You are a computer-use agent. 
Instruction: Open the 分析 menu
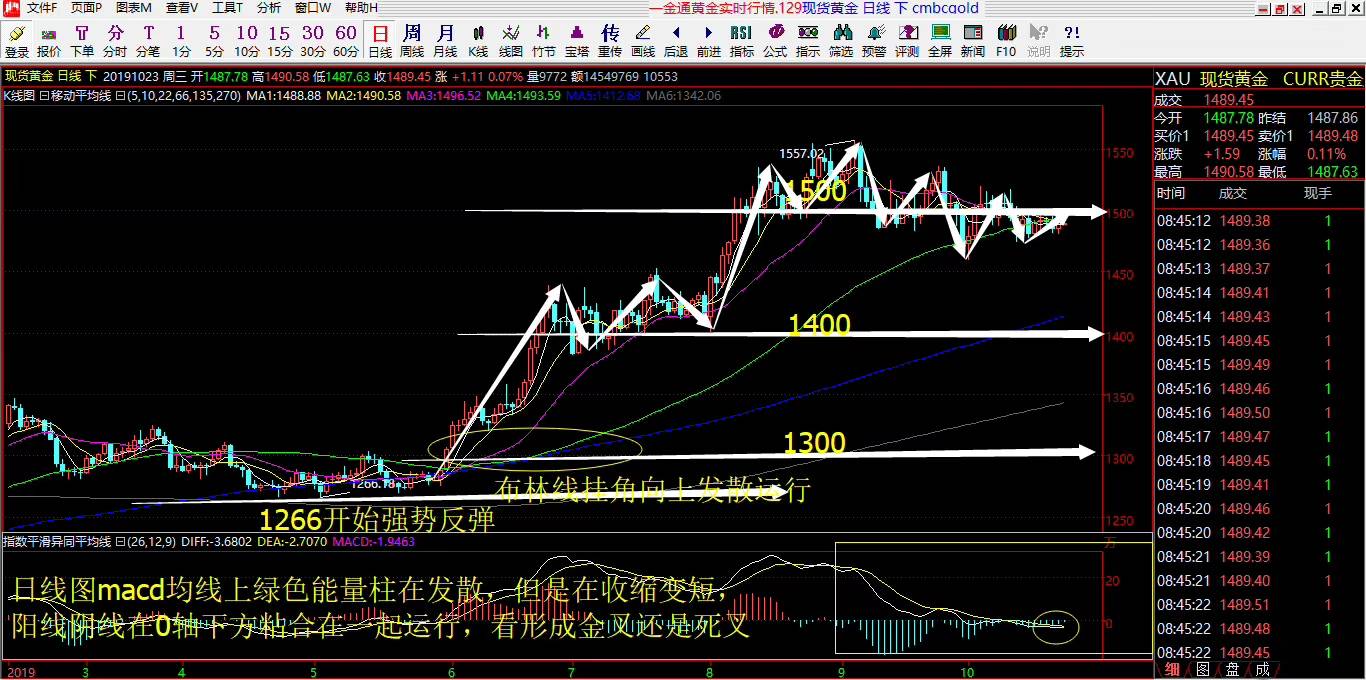click(x=269, y=8)
